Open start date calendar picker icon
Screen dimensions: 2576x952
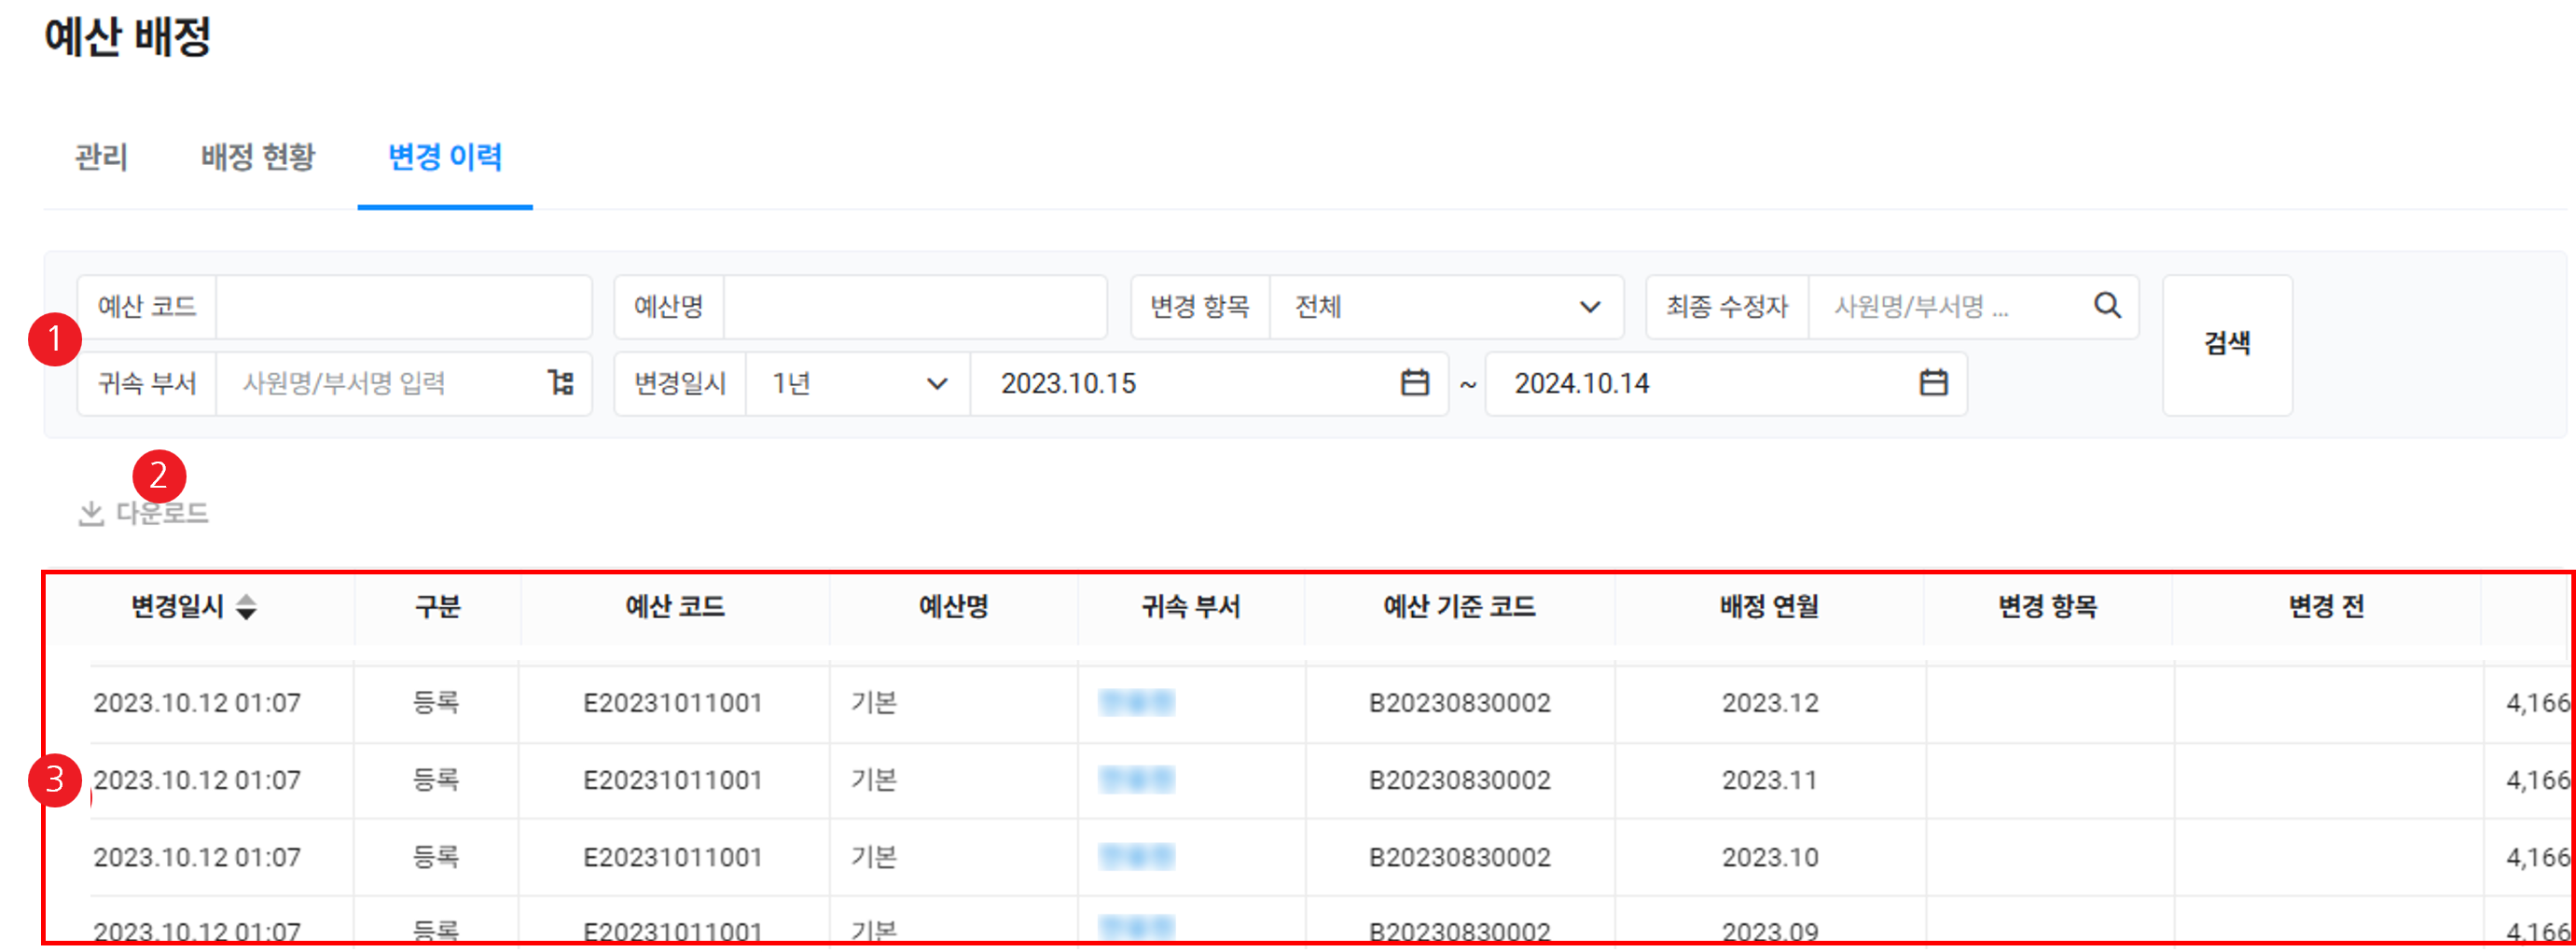pos(1414,383)
